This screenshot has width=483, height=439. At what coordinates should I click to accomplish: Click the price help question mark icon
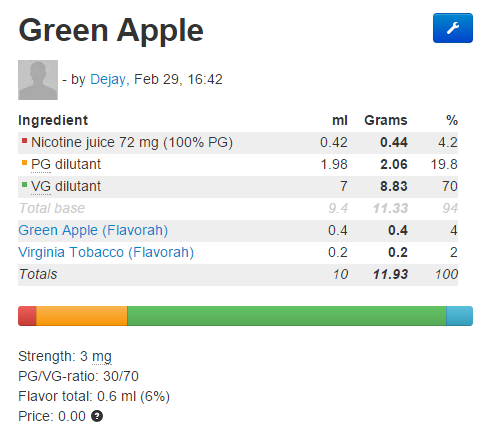[x=97, y=416]
